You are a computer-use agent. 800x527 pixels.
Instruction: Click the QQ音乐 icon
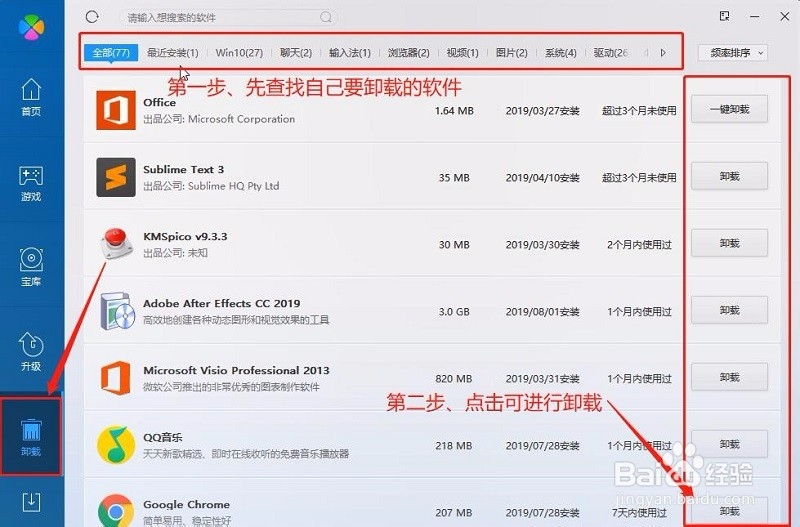[116, 445]
